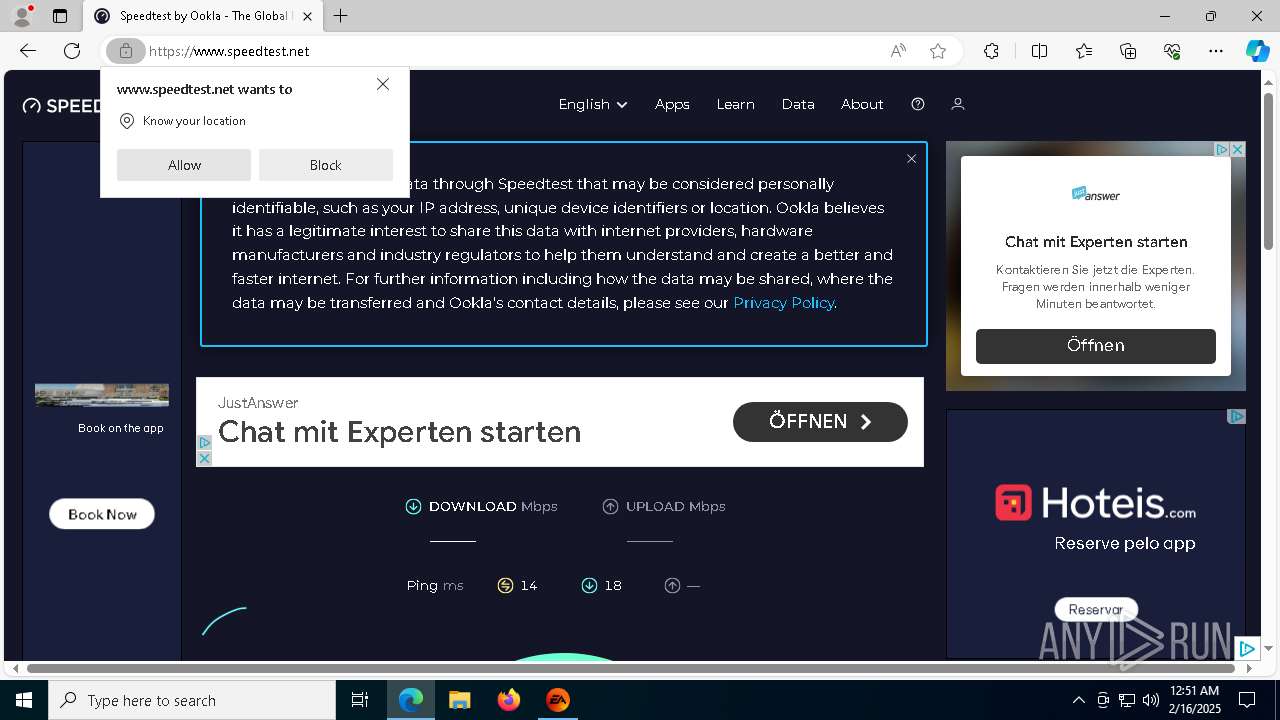This screenshot has height=720, width=1280.
Task: Click the Hoteis.com ad logo
Action: tap(1096, 502)
